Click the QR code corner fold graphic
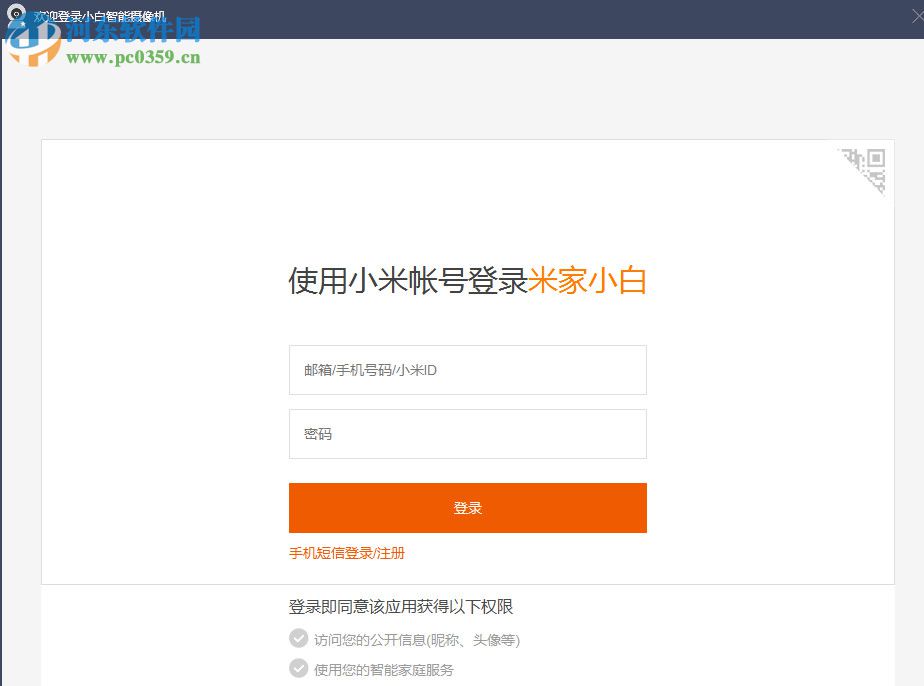Viewport: 924px width, 686px height. 865,172
